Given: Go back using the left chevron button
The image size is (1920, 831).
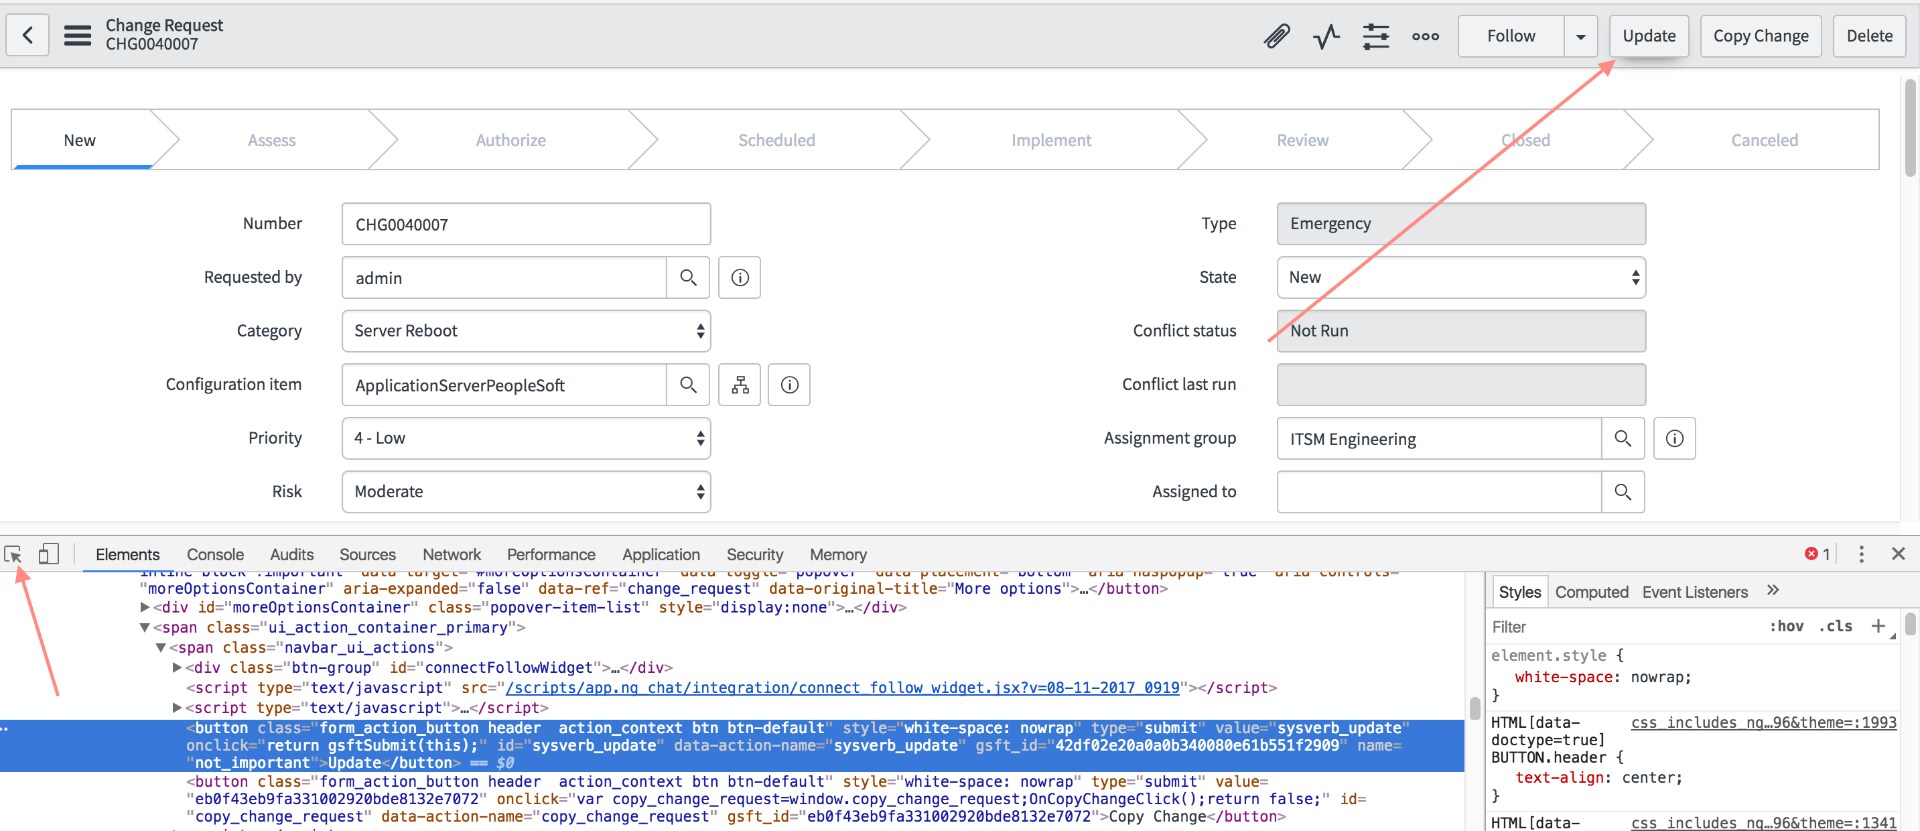Looking at the screenshot, I should click(x=27, y=36).
